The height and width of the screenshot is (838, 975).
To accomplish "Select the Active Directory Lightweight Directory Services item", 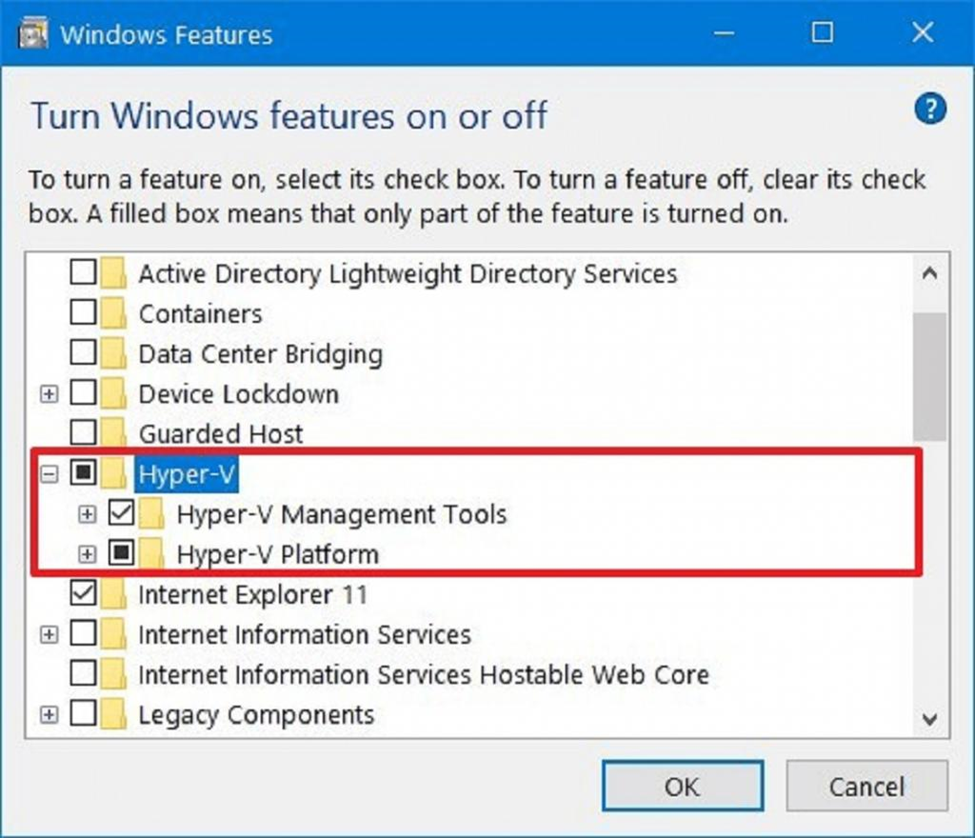I will tap(407, 274).
